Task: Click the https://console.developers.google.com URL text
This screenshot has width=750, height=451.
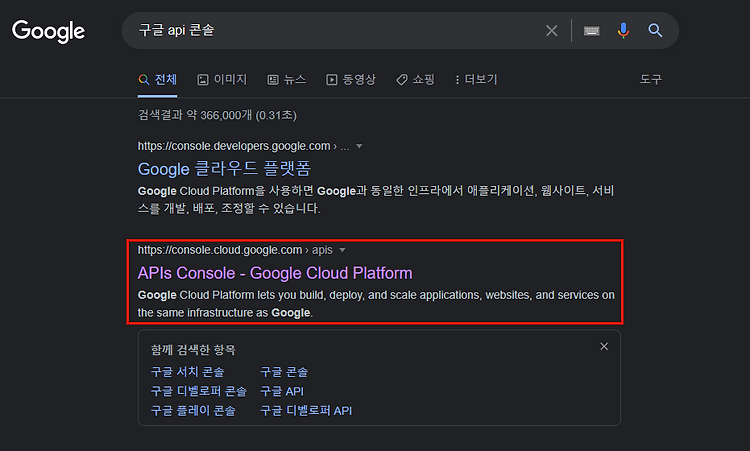Action: [x=234, y=146]
